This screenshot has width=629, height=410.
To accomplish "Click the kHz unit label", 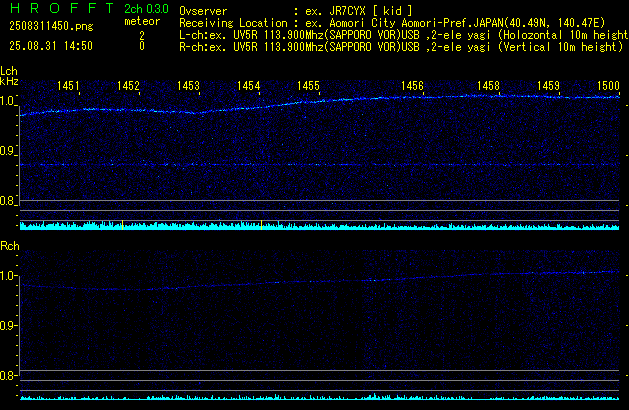I will point(9,81).
